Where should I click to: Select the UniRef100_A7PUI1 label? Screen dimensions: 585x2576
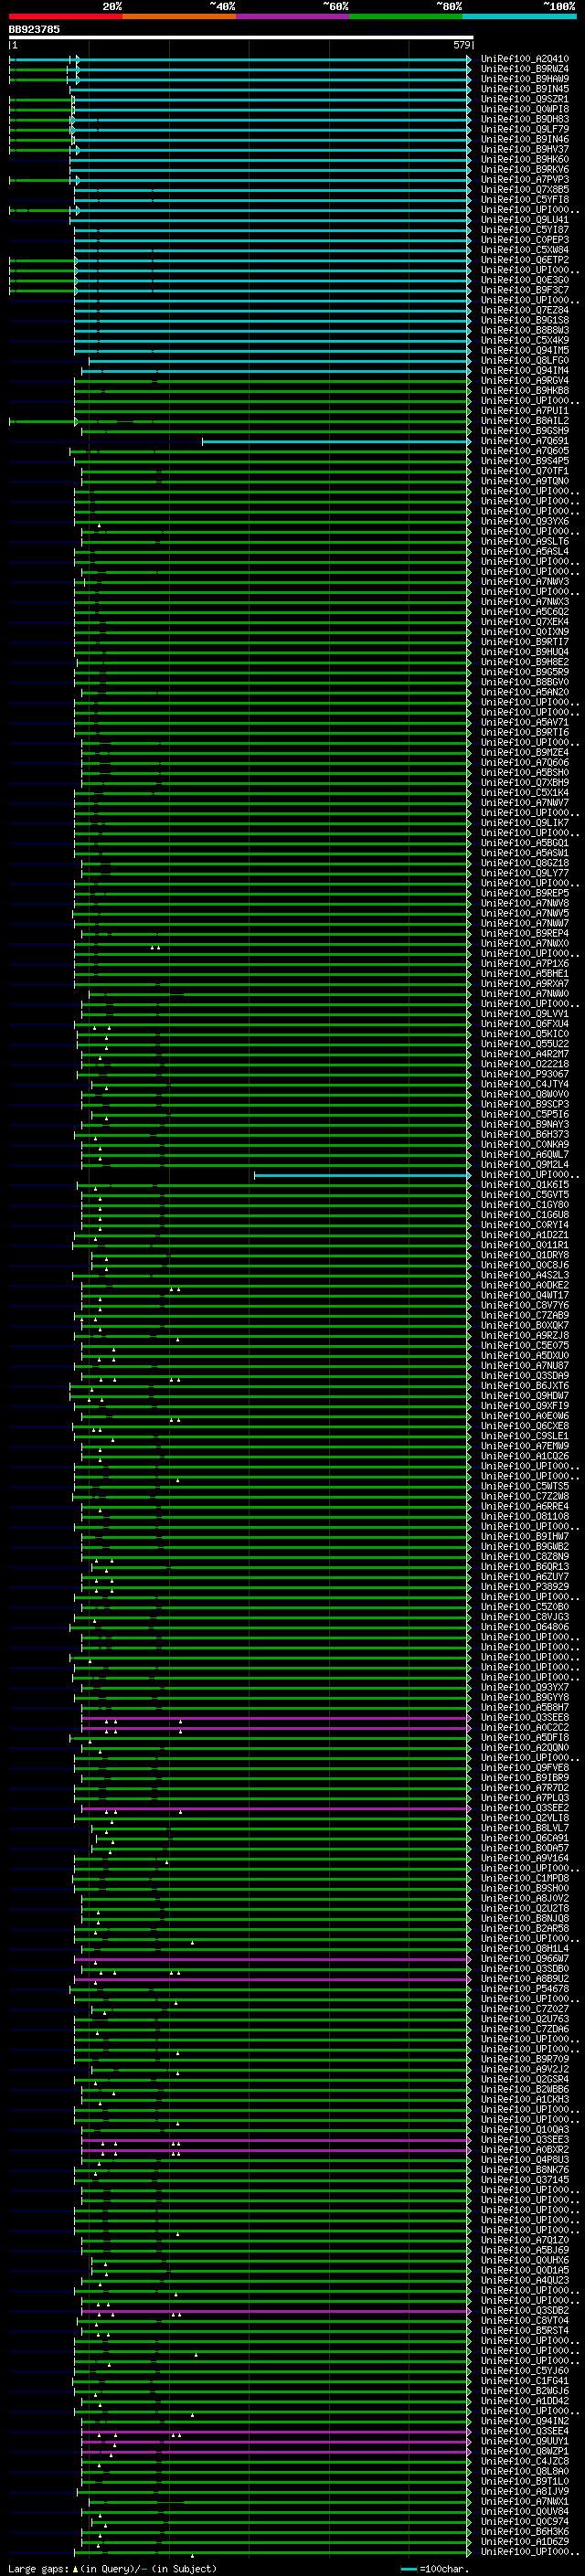pyautogui.click(x=525, y=411)
